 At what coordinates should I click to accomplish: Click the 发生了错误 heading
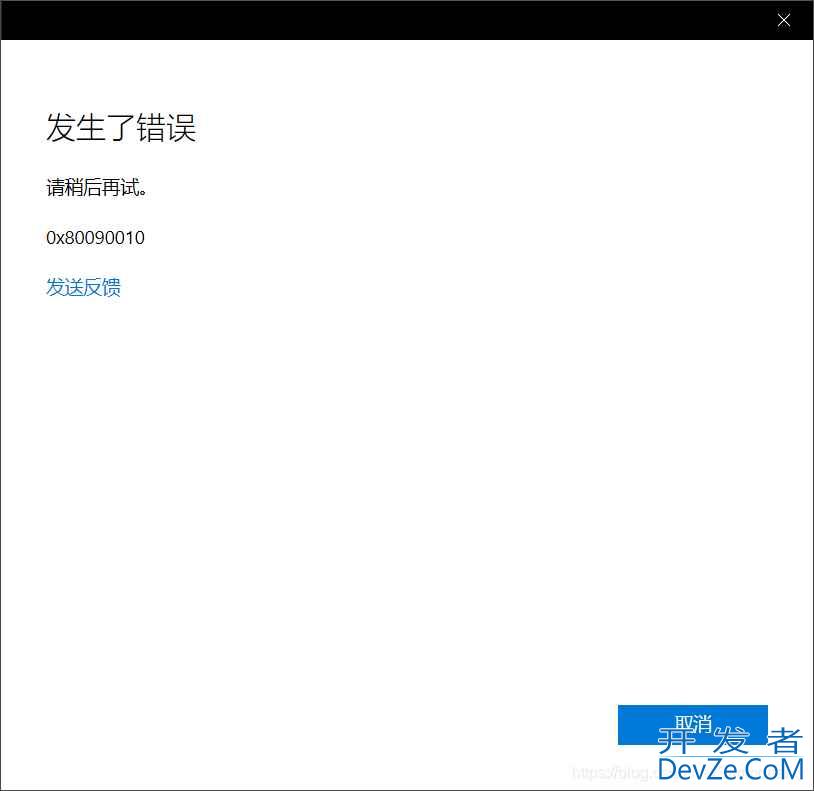[121, 128]
